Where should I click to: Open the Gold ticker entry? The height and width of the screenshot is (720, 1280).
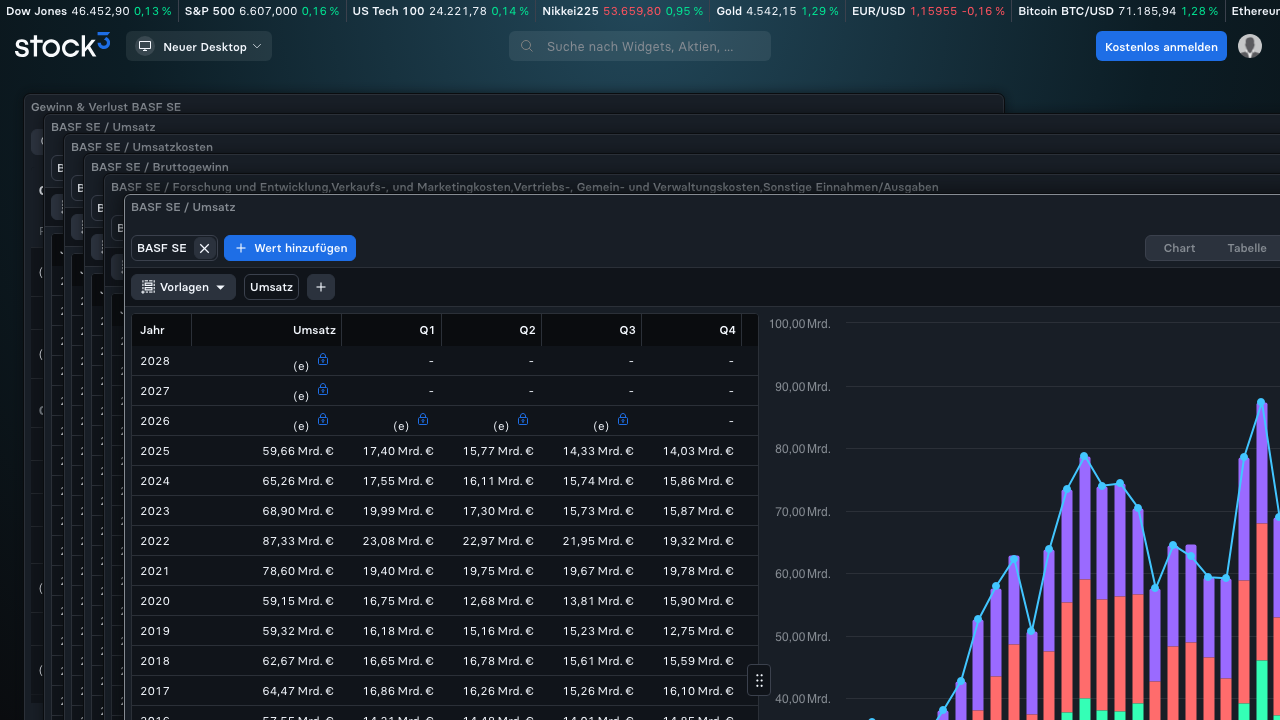(777, 11)
